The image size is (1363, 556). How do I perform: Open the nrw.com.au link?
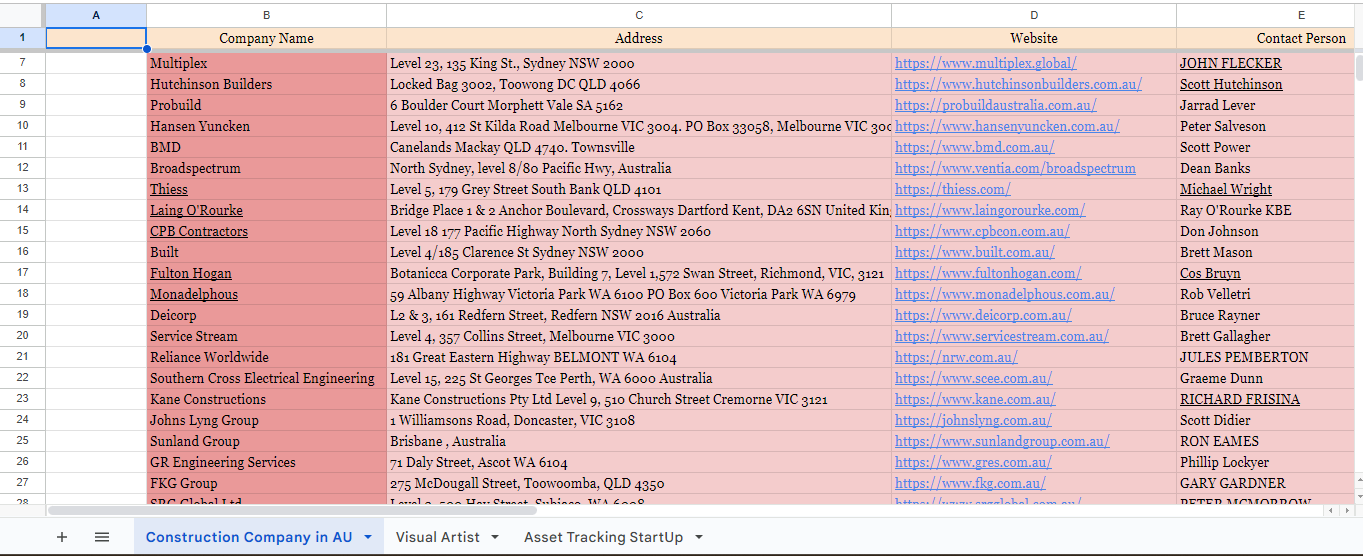click(956, 357)
